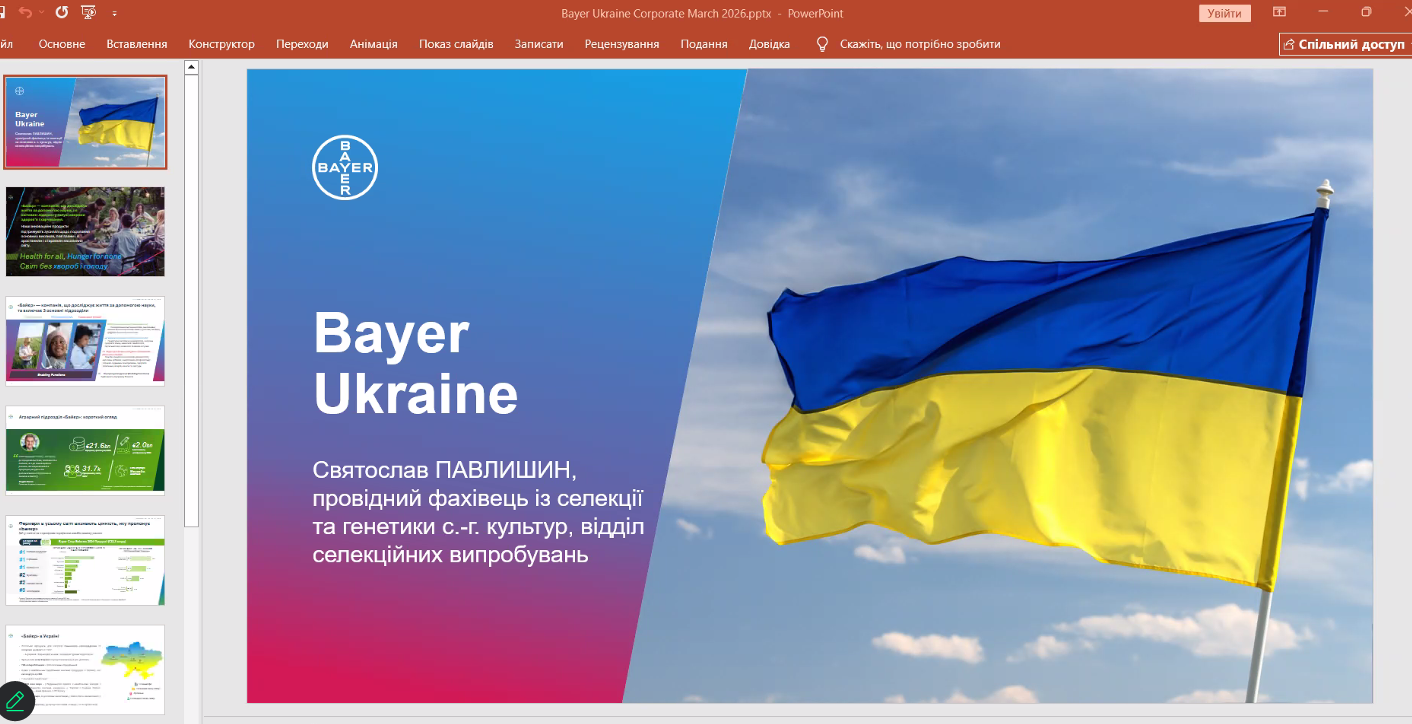Click the Ribbon Display Options icon
Screen dimensions: 1412x724
1279,13
